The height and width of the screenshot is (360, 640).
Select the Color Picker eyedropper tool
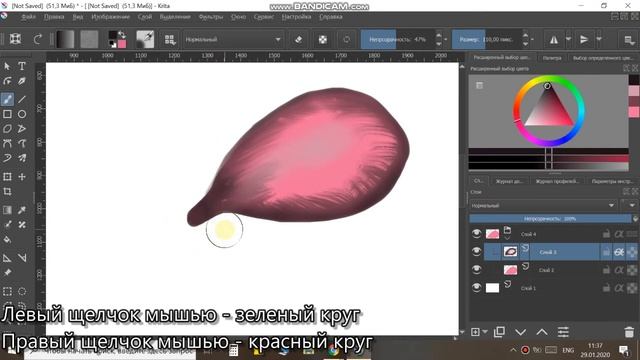pos(22,210)
